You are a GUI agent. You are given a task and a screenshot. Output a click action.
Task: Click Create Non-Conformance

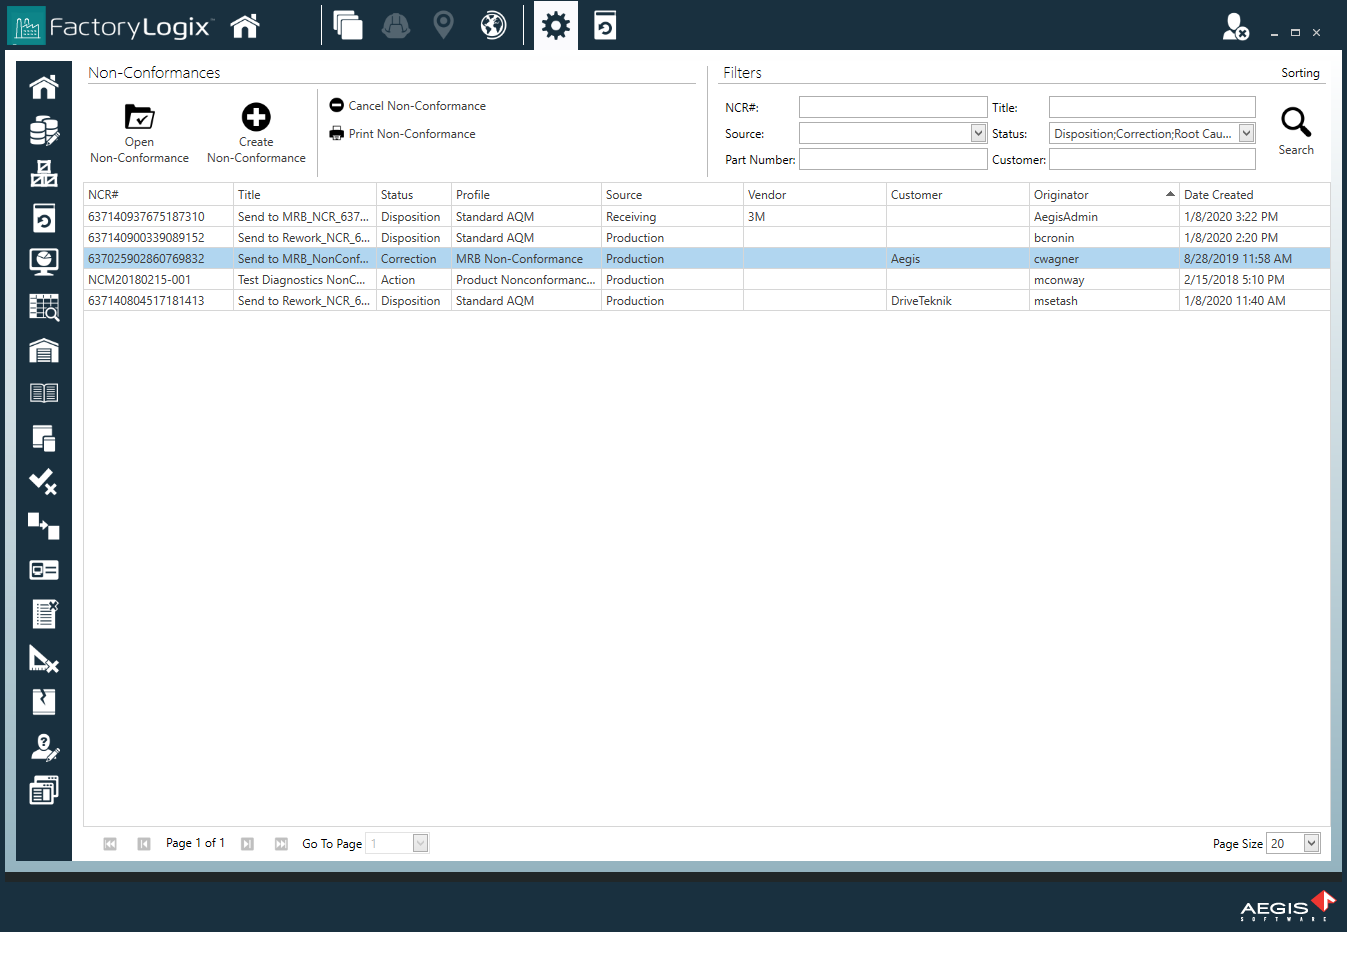(256, 130)
